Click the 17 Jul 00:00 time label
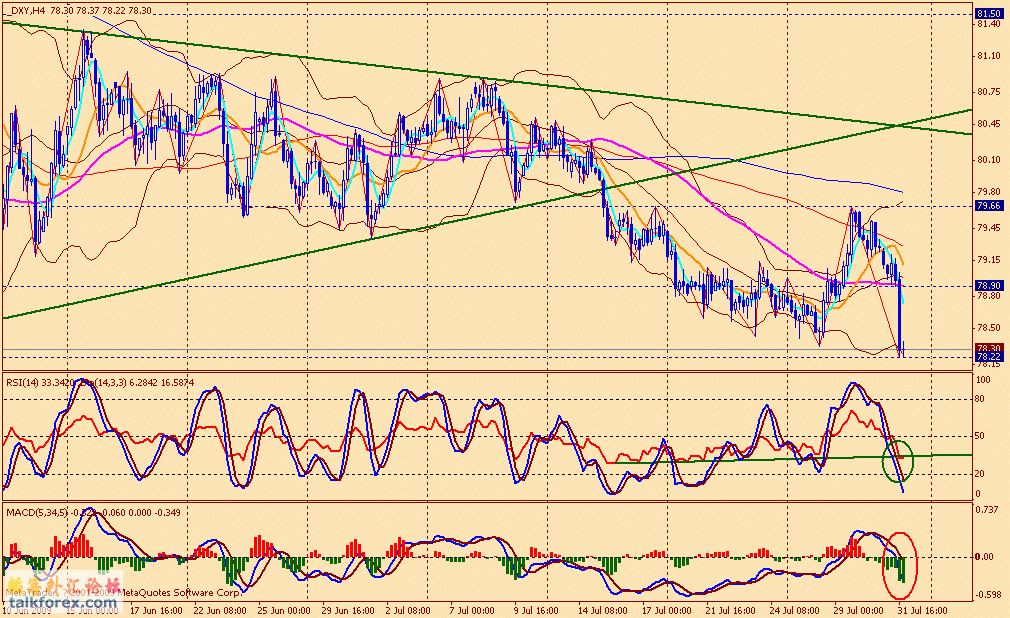This screenshot has width=1010, height=618. [666, 610]
